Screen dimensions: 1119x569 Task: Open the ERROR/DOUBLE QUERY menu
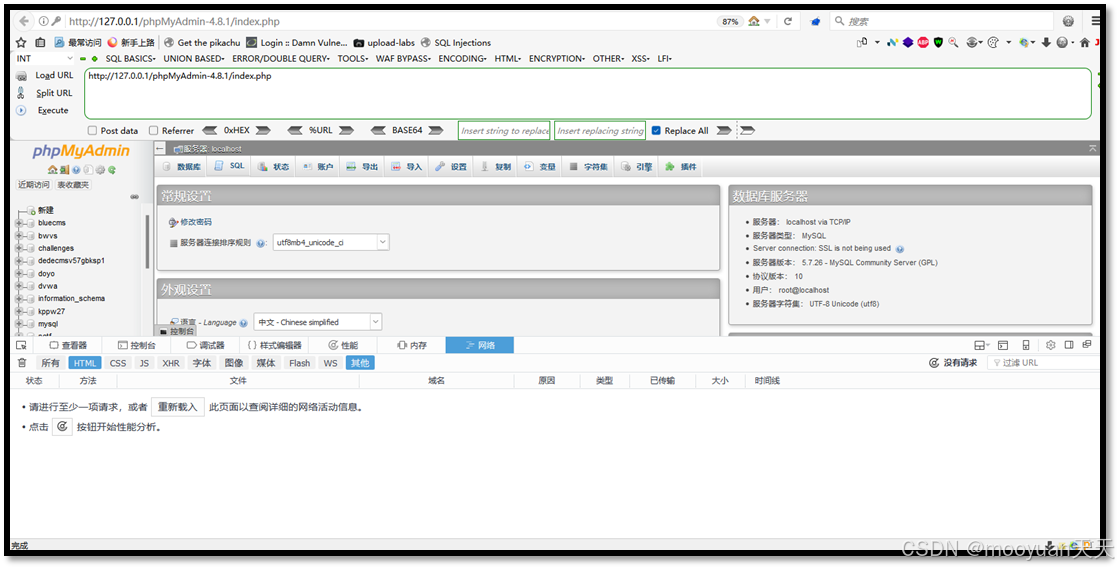coord(280,59)
